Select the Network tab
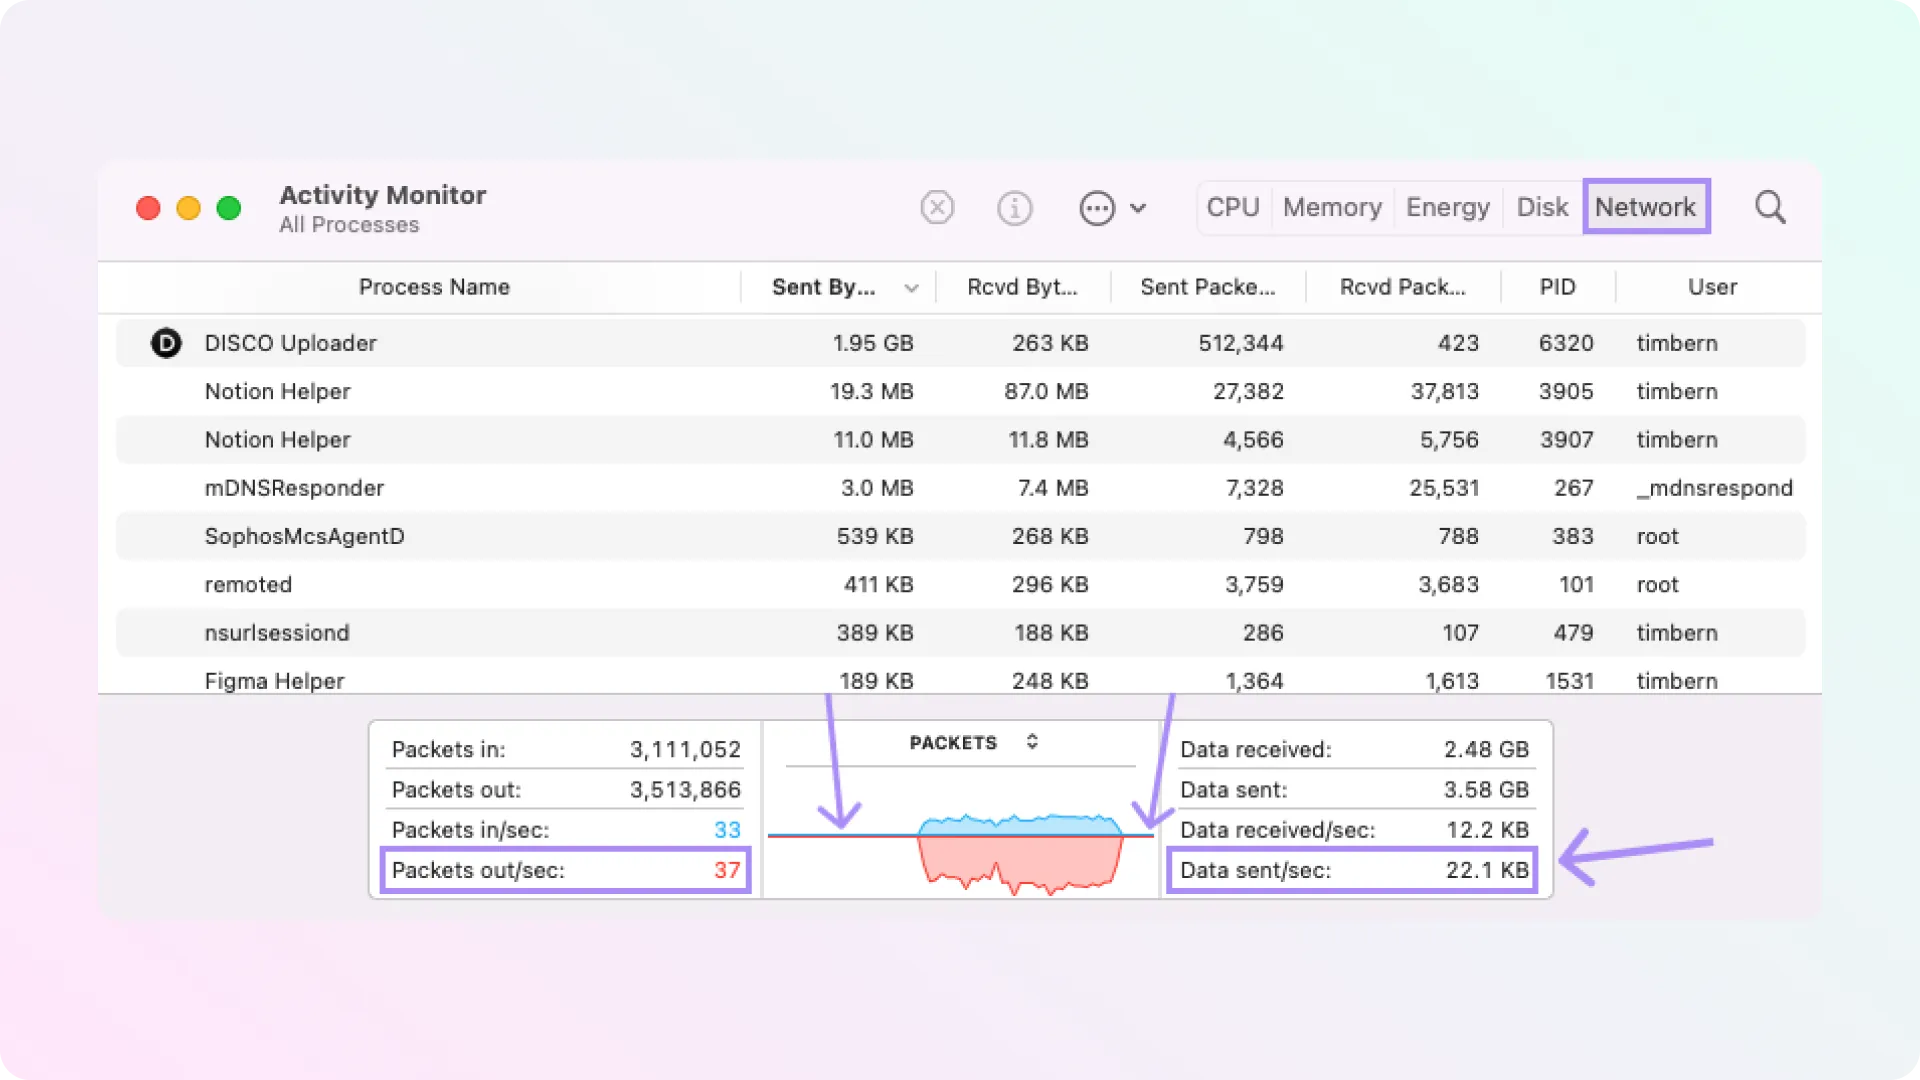The width and height of the screenshot is (1920, 1080). 1645,207
